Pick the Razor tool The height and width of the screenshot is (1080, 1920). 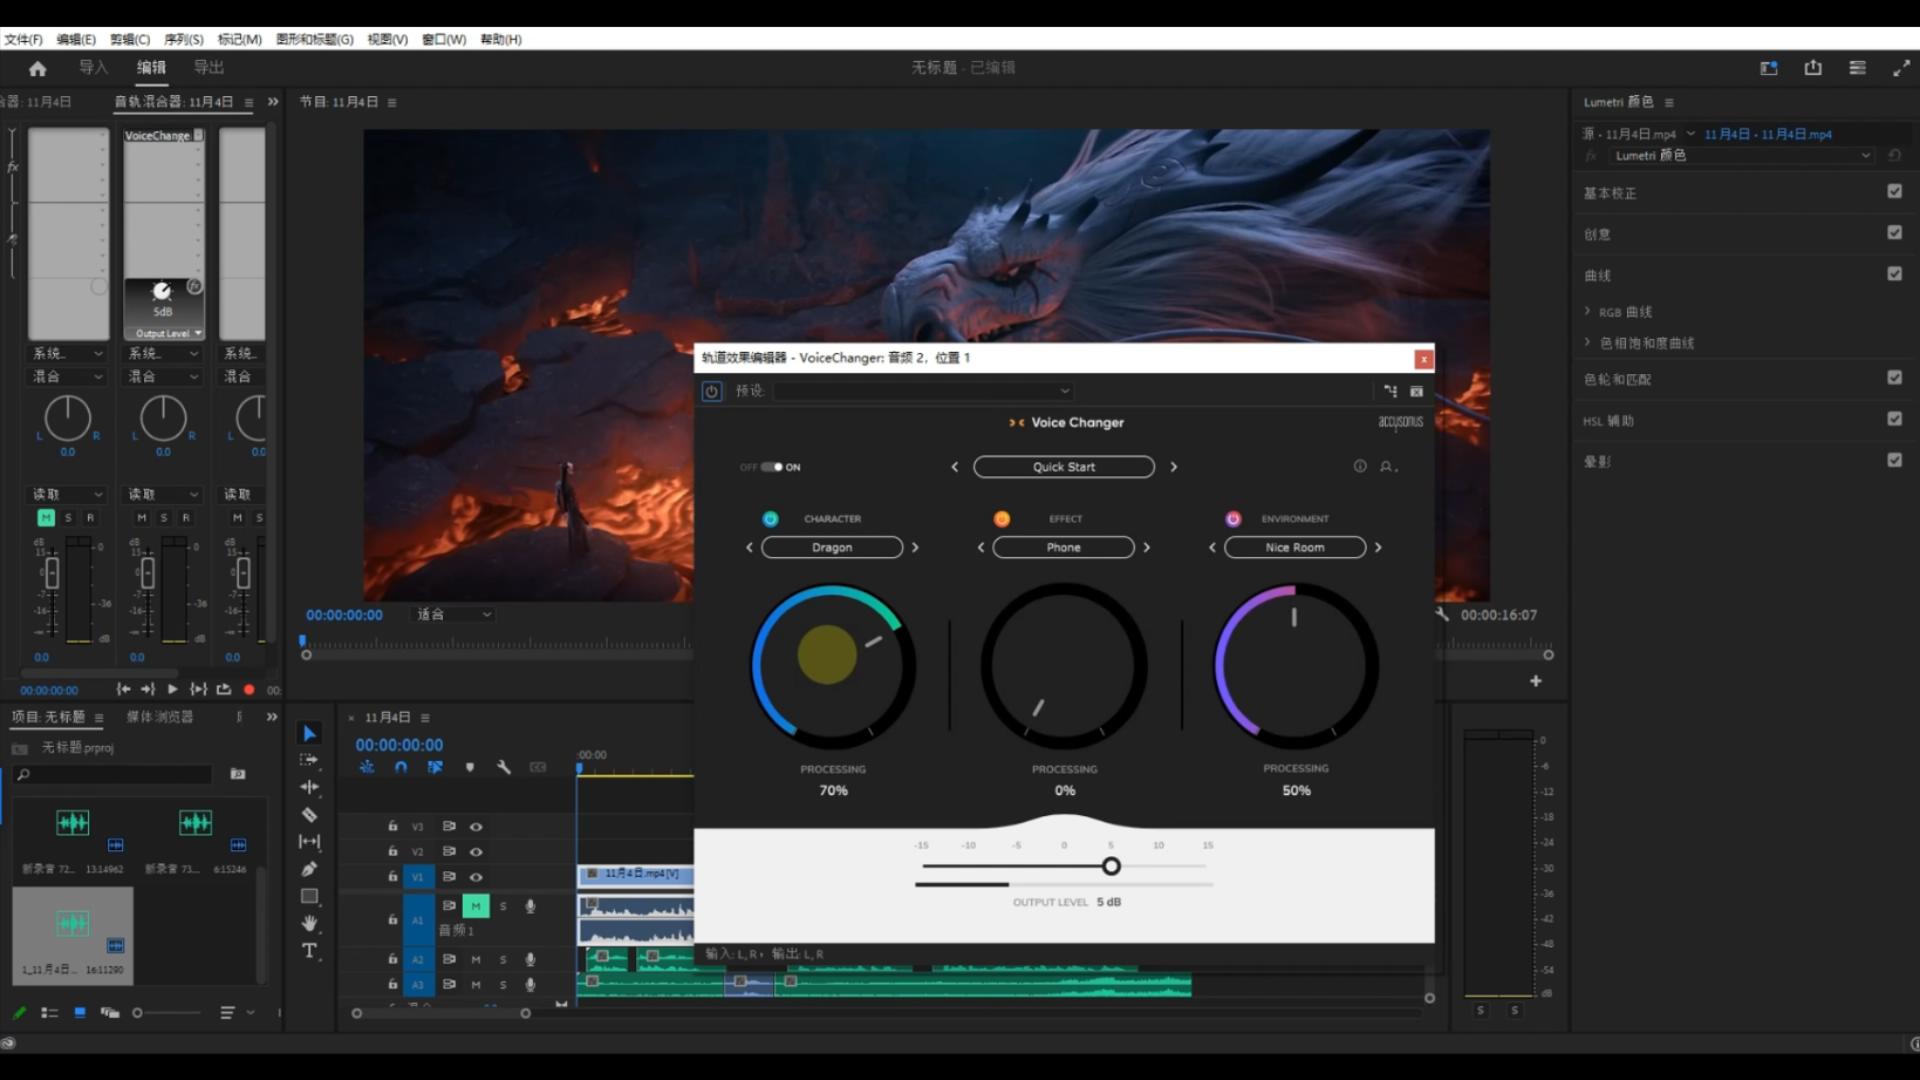310,815
